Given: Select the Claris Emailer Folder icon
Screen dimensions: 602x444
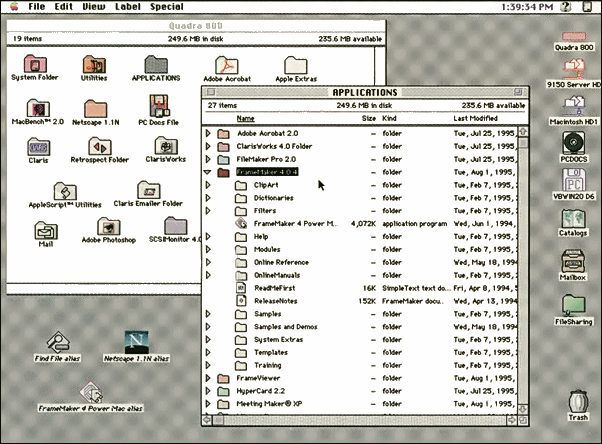Looking at the screenshot, I should click(148, 190).
